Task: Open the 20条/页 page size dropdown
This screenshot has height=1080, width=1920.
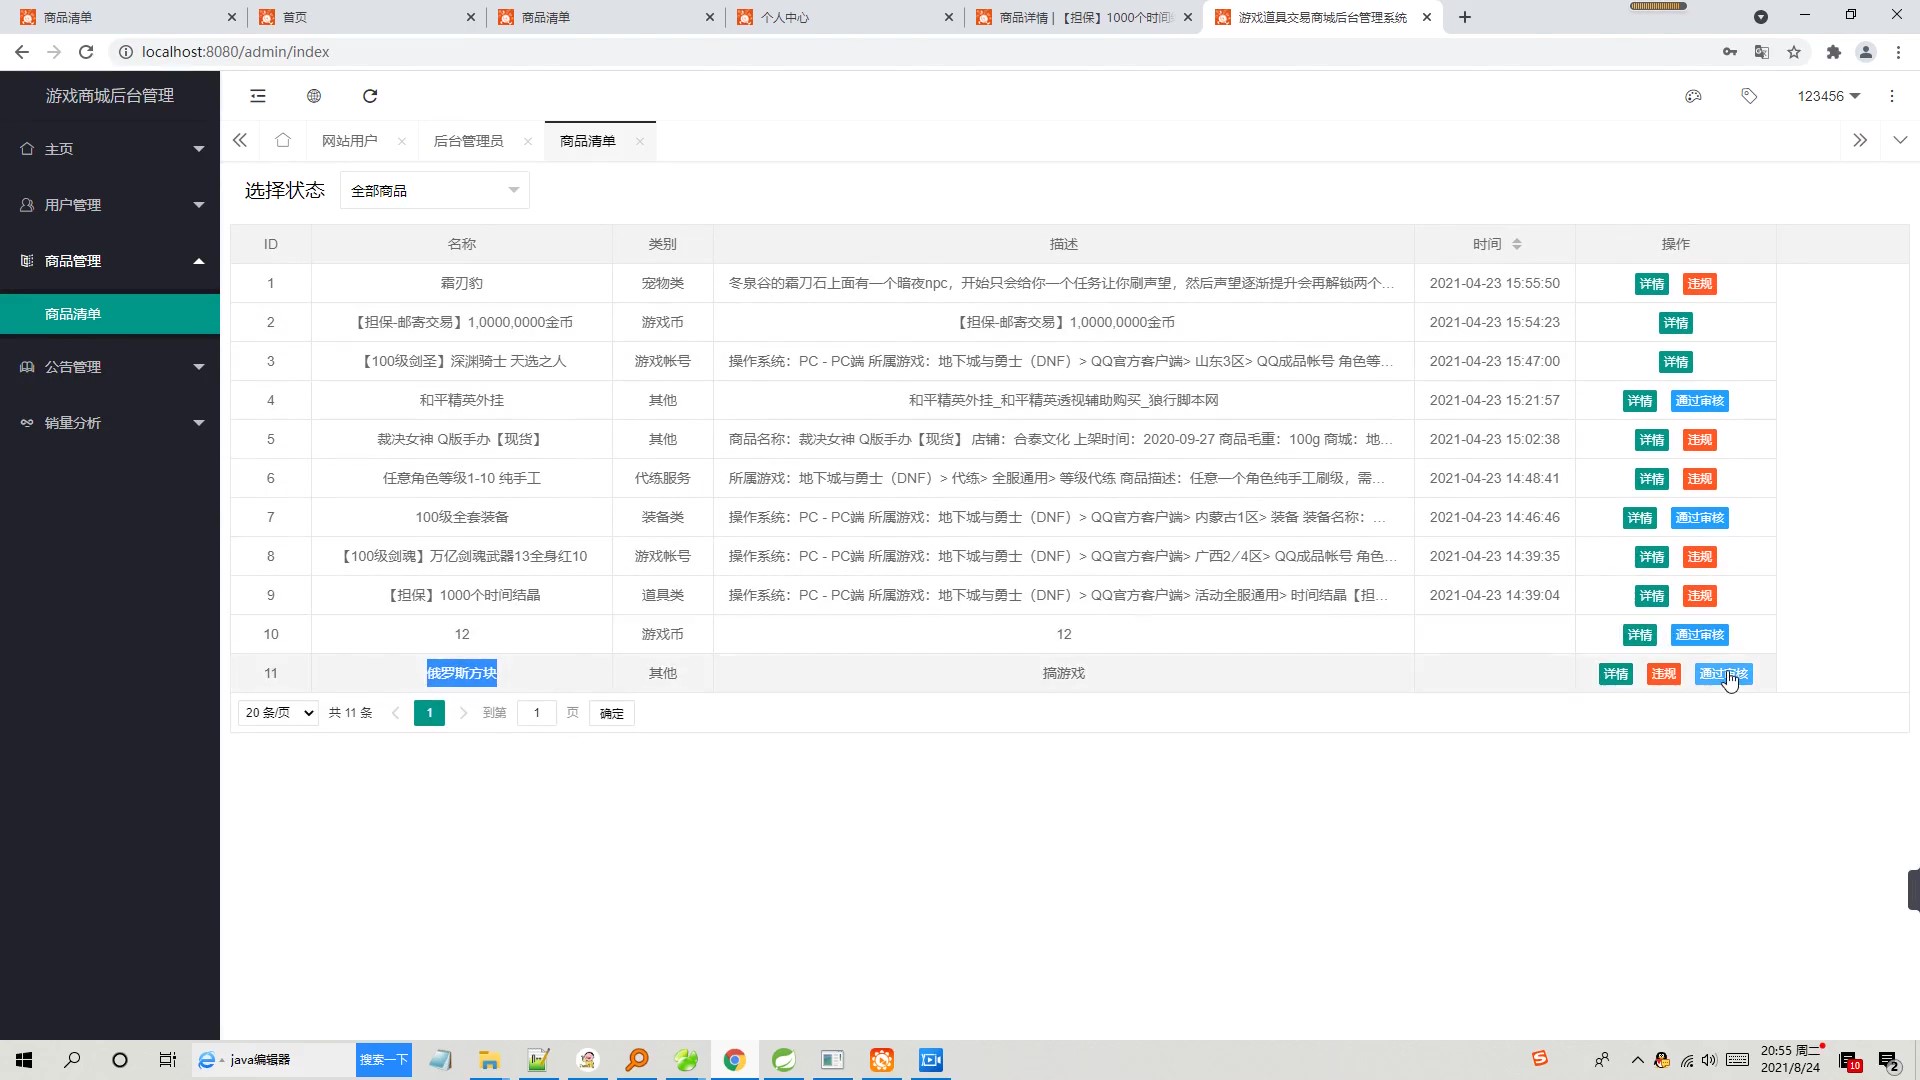Action: tap(277, 712)
